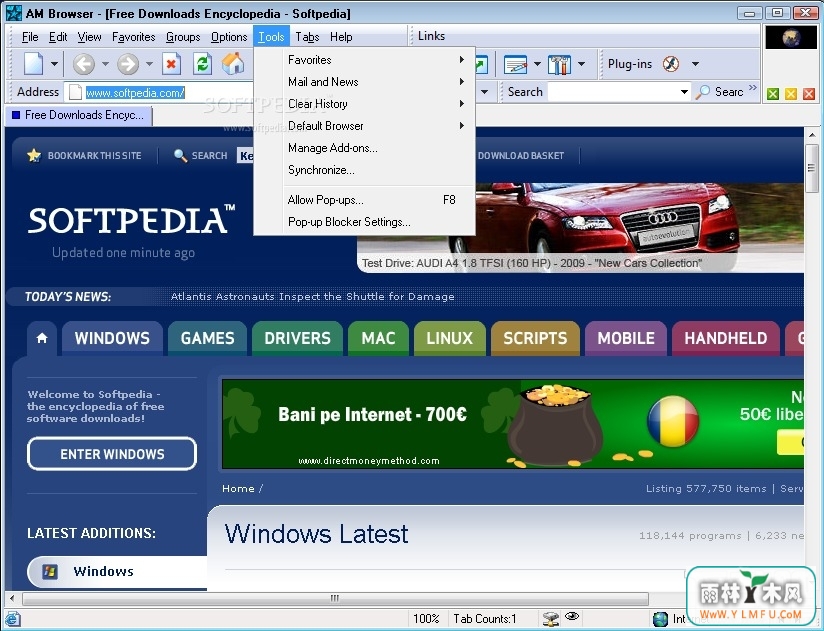Select the Free Downloads Encyc... tab
Viewport: 824px width, 631px height.
coord(79,115)
